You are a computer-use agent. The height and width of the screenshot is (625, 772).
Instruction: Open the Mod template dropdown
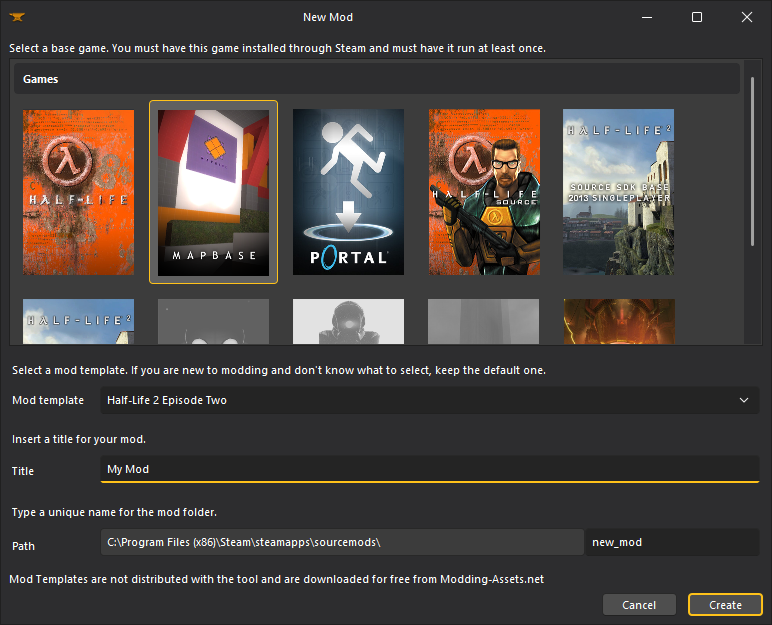[430, 400]
